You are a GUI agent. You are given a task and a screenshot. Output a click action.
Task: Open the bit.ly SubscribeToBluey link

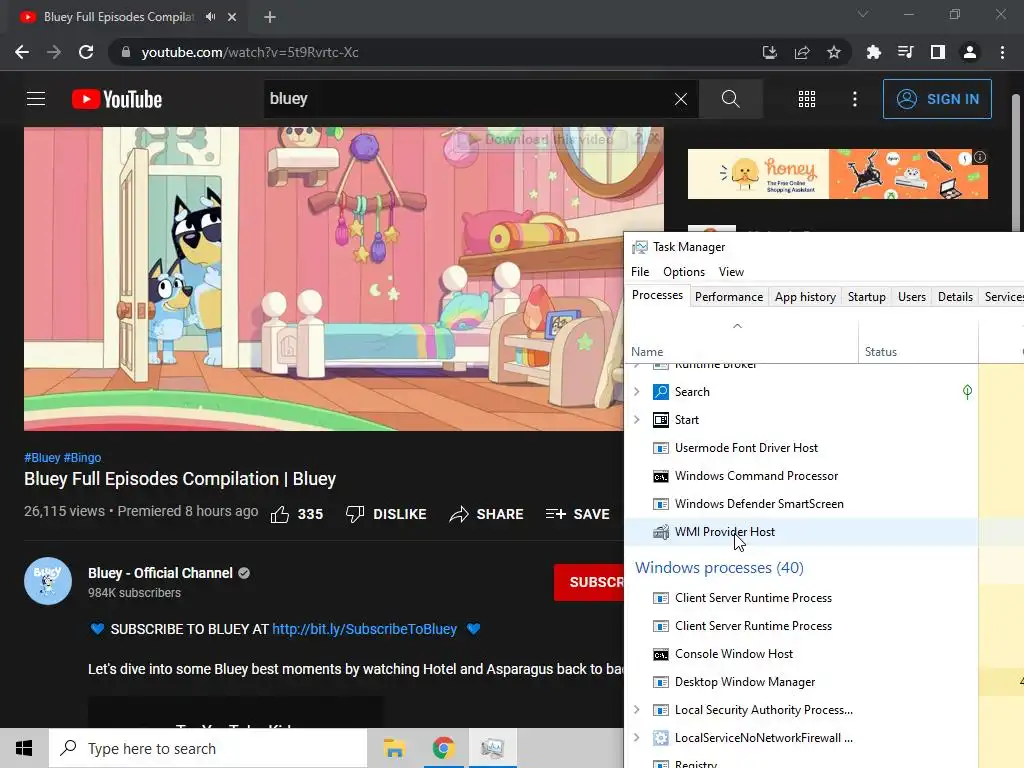click(364, 629)
